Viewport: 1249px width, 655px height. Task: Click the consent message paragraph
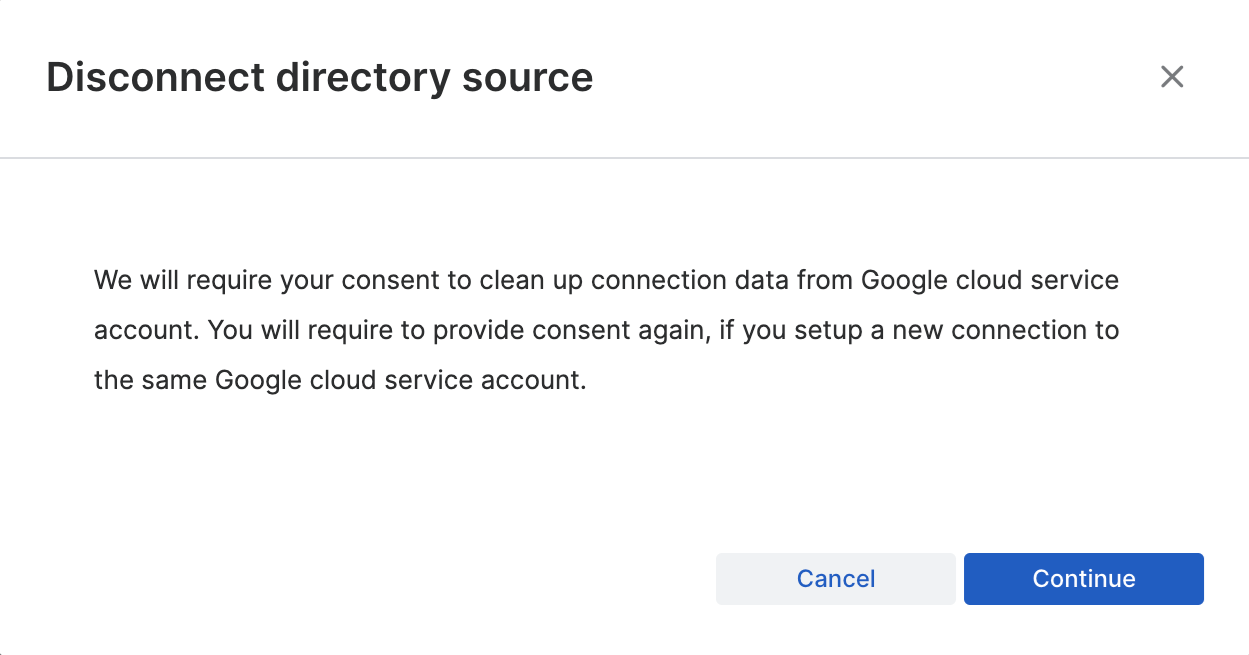tap(606, 330)
